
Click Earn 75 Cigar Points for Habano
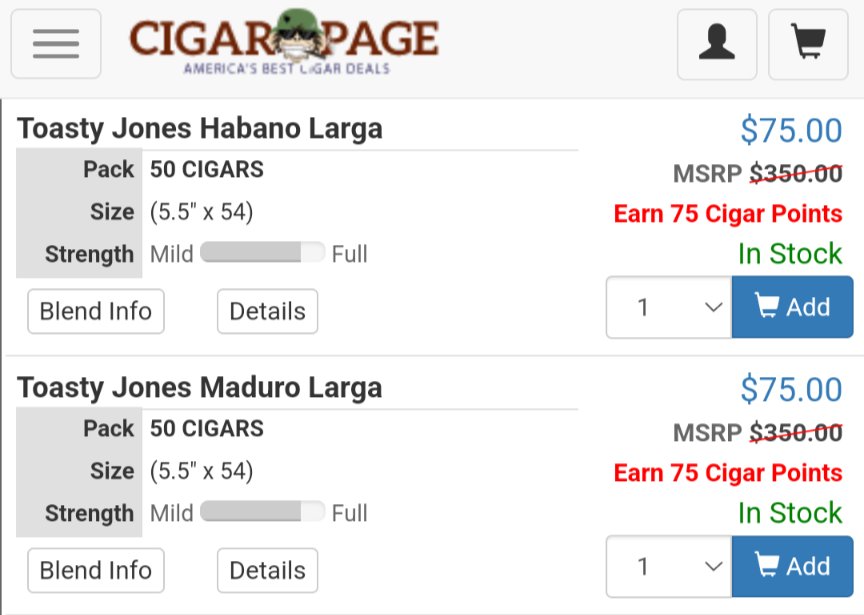tap(728, 214)
